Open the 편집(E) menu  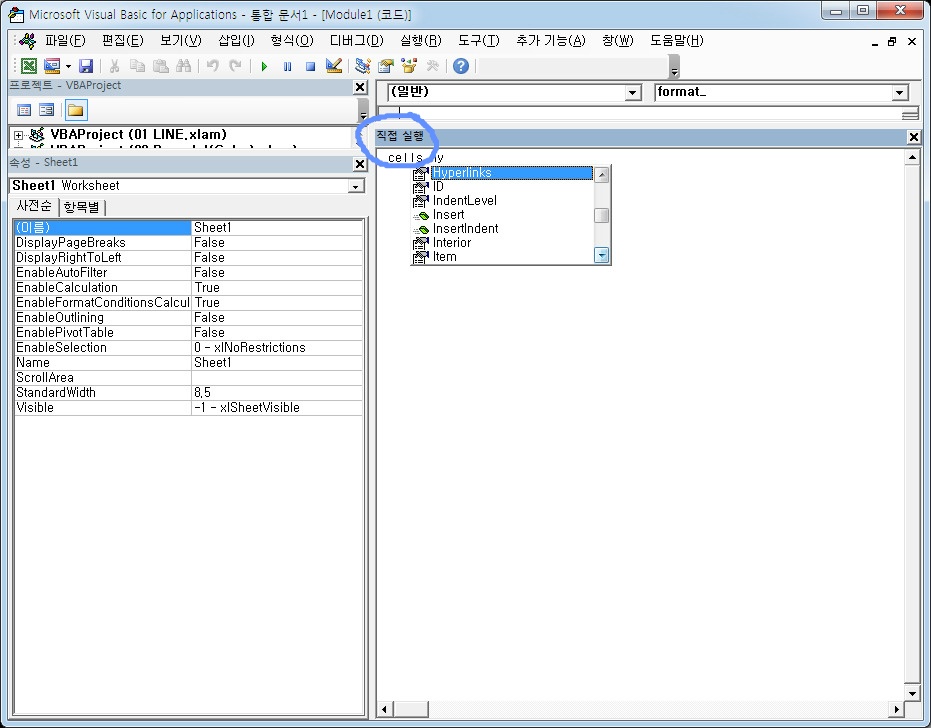pyautogui.click(x=123, y=40)
